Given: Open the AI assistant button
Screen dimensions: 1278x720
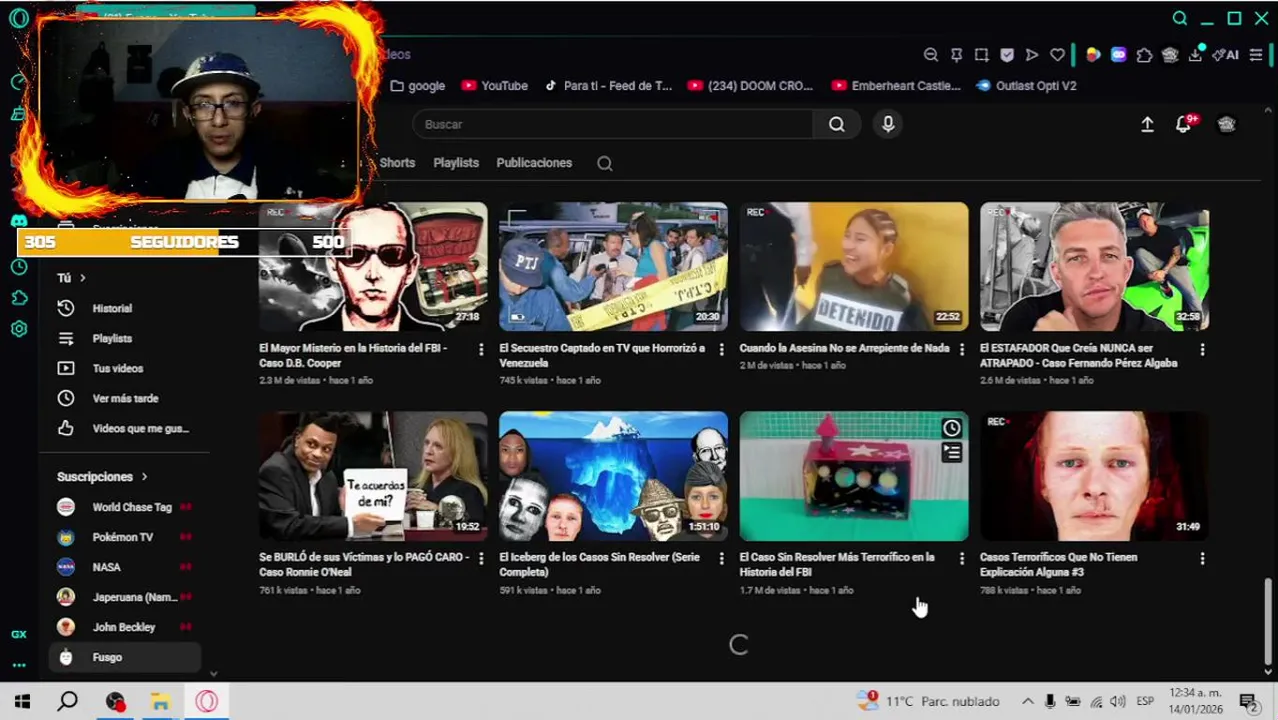Looking at the screenshot, I should point(1226,55).
